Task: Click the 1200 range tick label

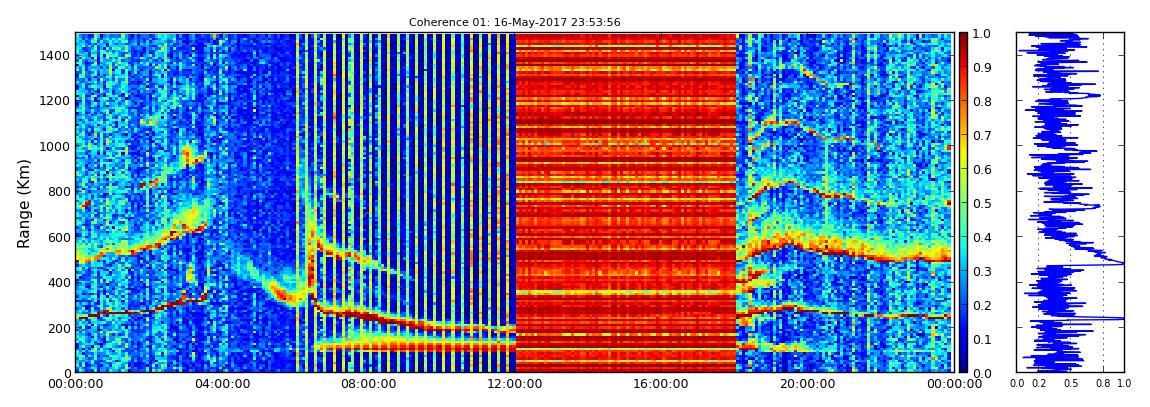Action: point(55,100)
